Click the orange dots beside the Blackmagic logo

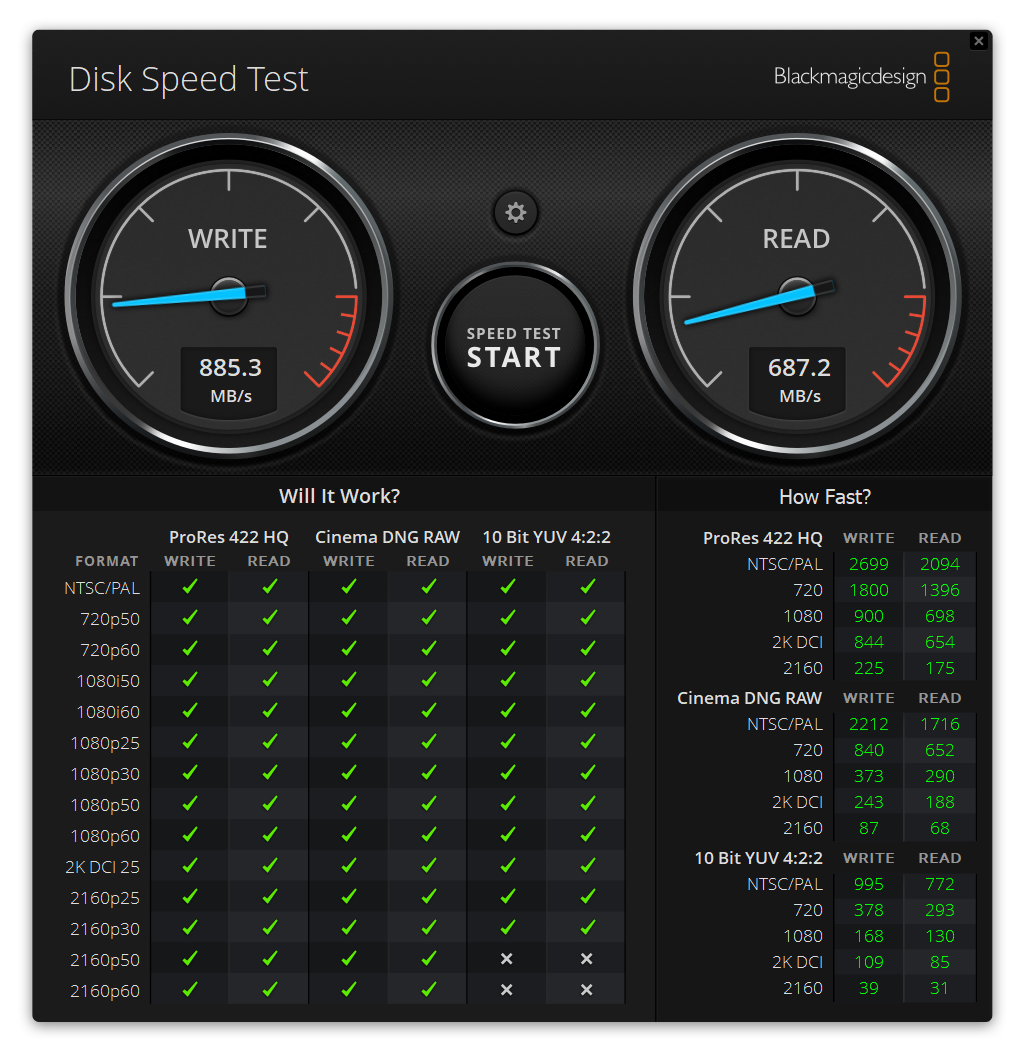pyautogui.click(x=940, y=77)
